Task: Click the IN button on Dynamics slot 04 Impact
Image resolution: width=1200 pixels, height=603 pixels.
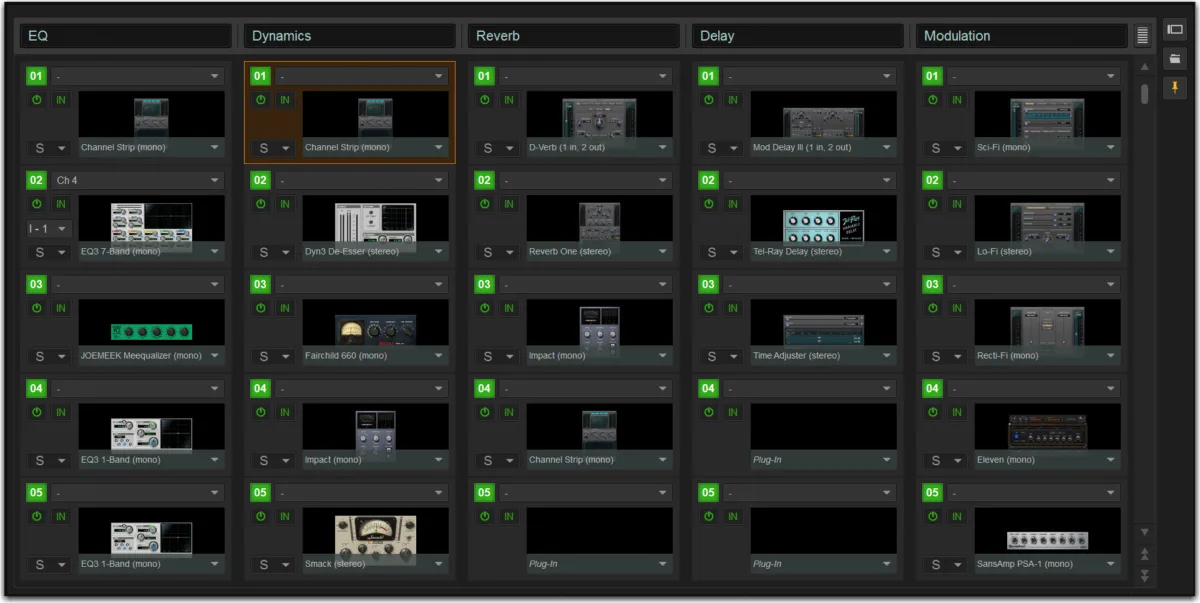Action: click(x=285, y=412)
